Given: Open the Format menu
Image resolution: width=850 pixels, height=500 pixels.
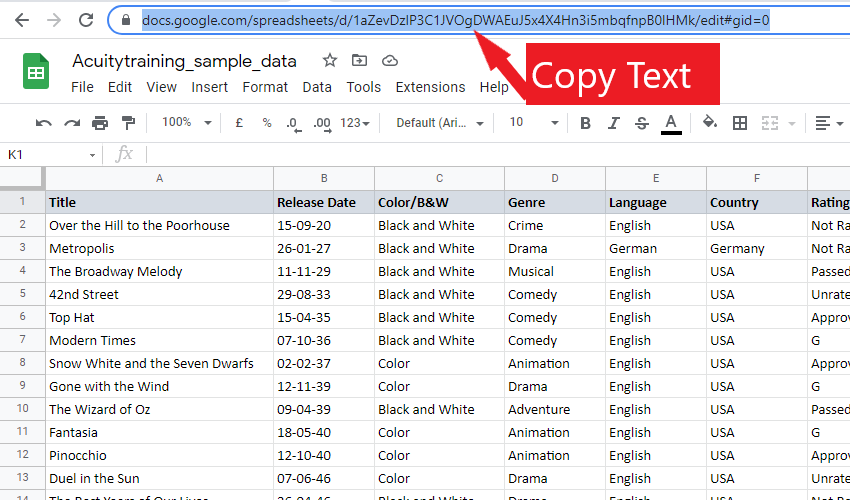Looking at the screenshot, I should point(265,87).
